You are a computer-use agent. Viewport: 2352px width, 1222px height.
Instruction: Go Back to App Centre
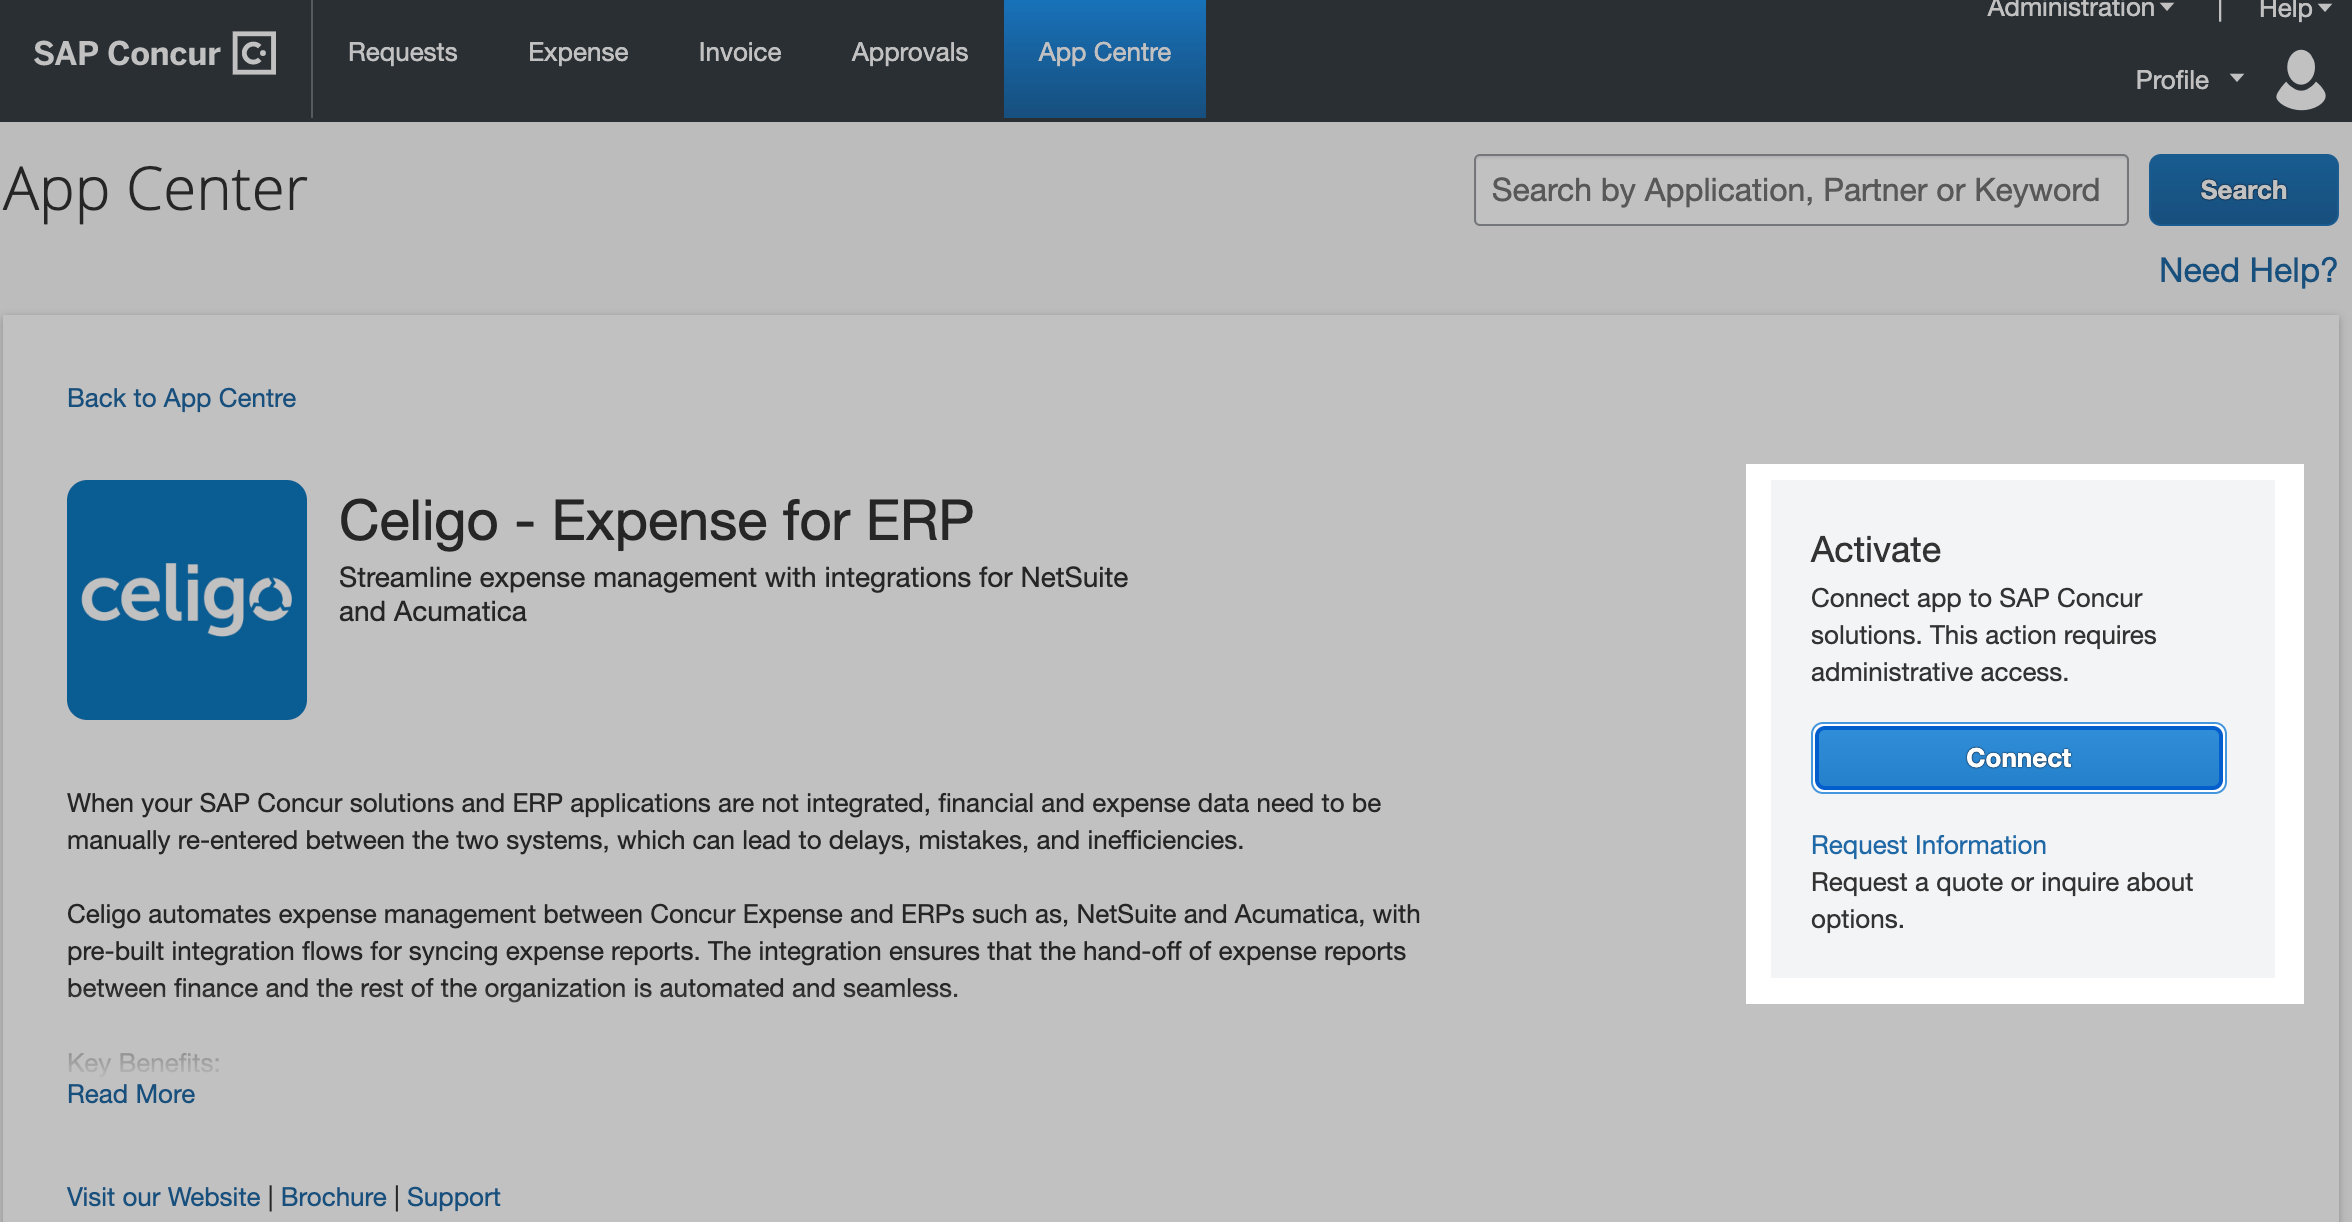tap(181, 398)
